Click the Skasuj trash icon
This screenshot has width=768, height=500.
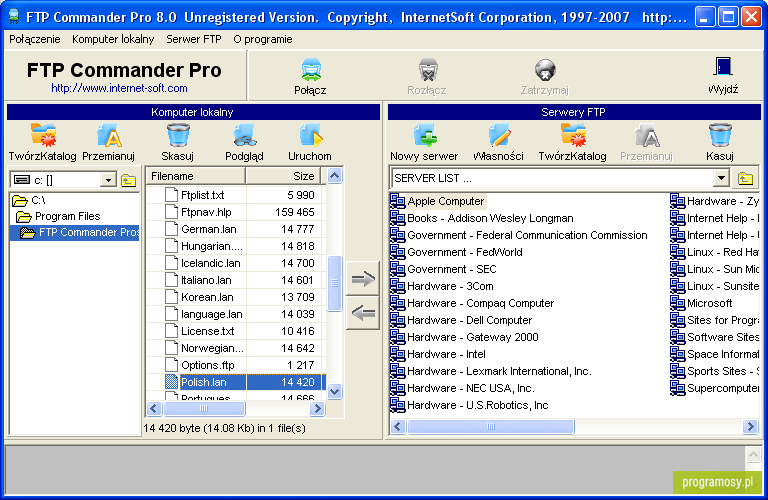[x=177, y=135]
